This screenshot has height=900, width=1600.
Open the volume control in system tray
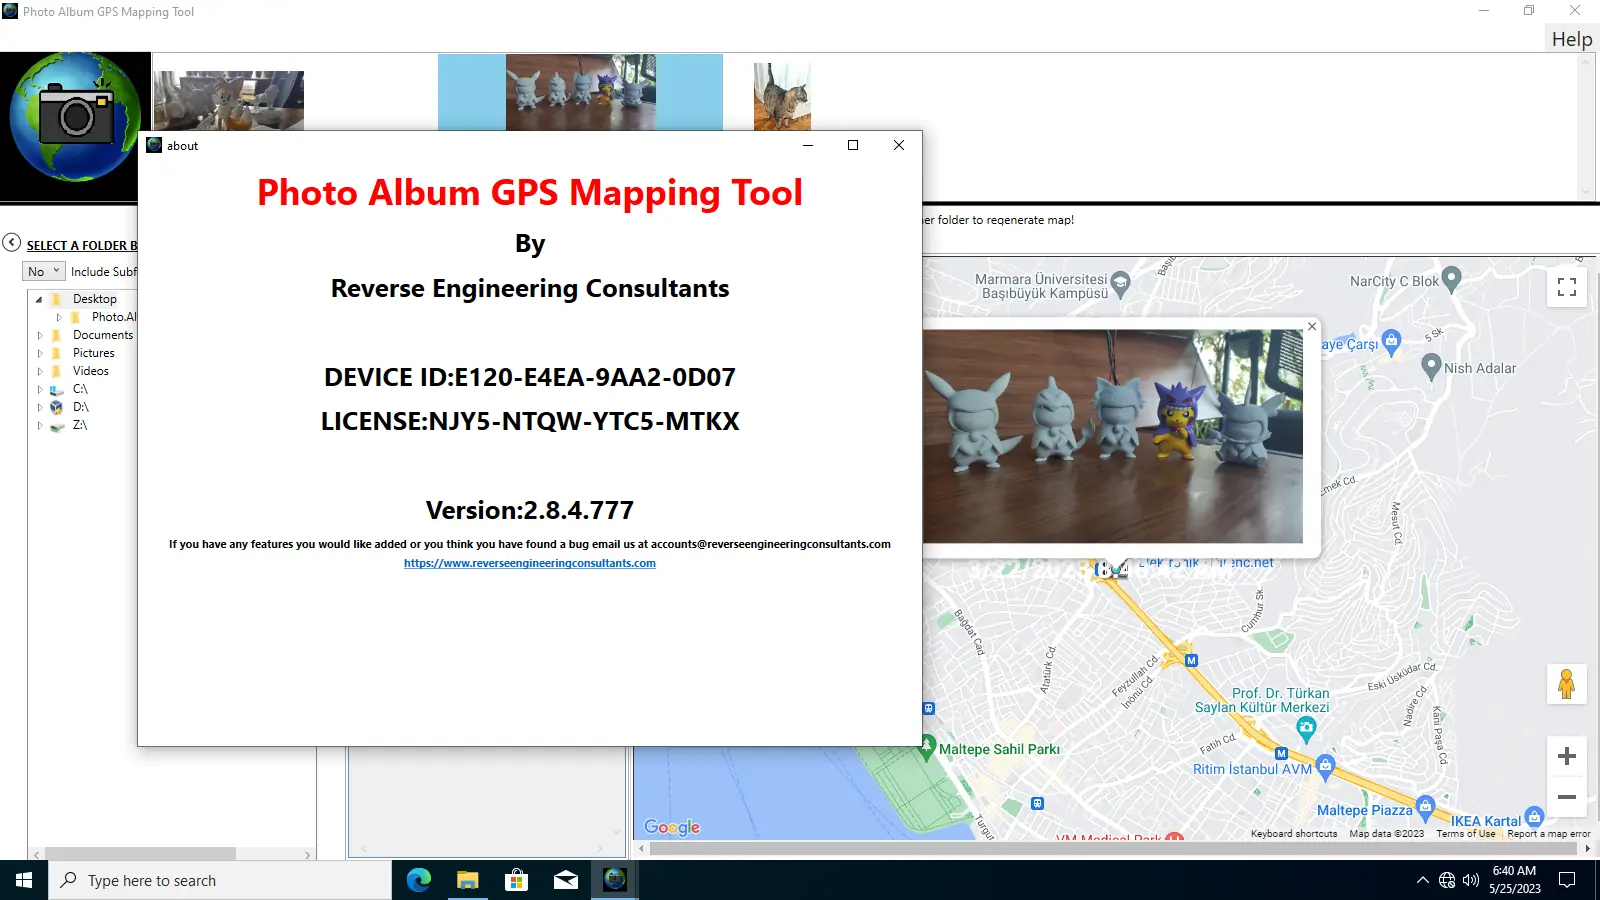1470,880
